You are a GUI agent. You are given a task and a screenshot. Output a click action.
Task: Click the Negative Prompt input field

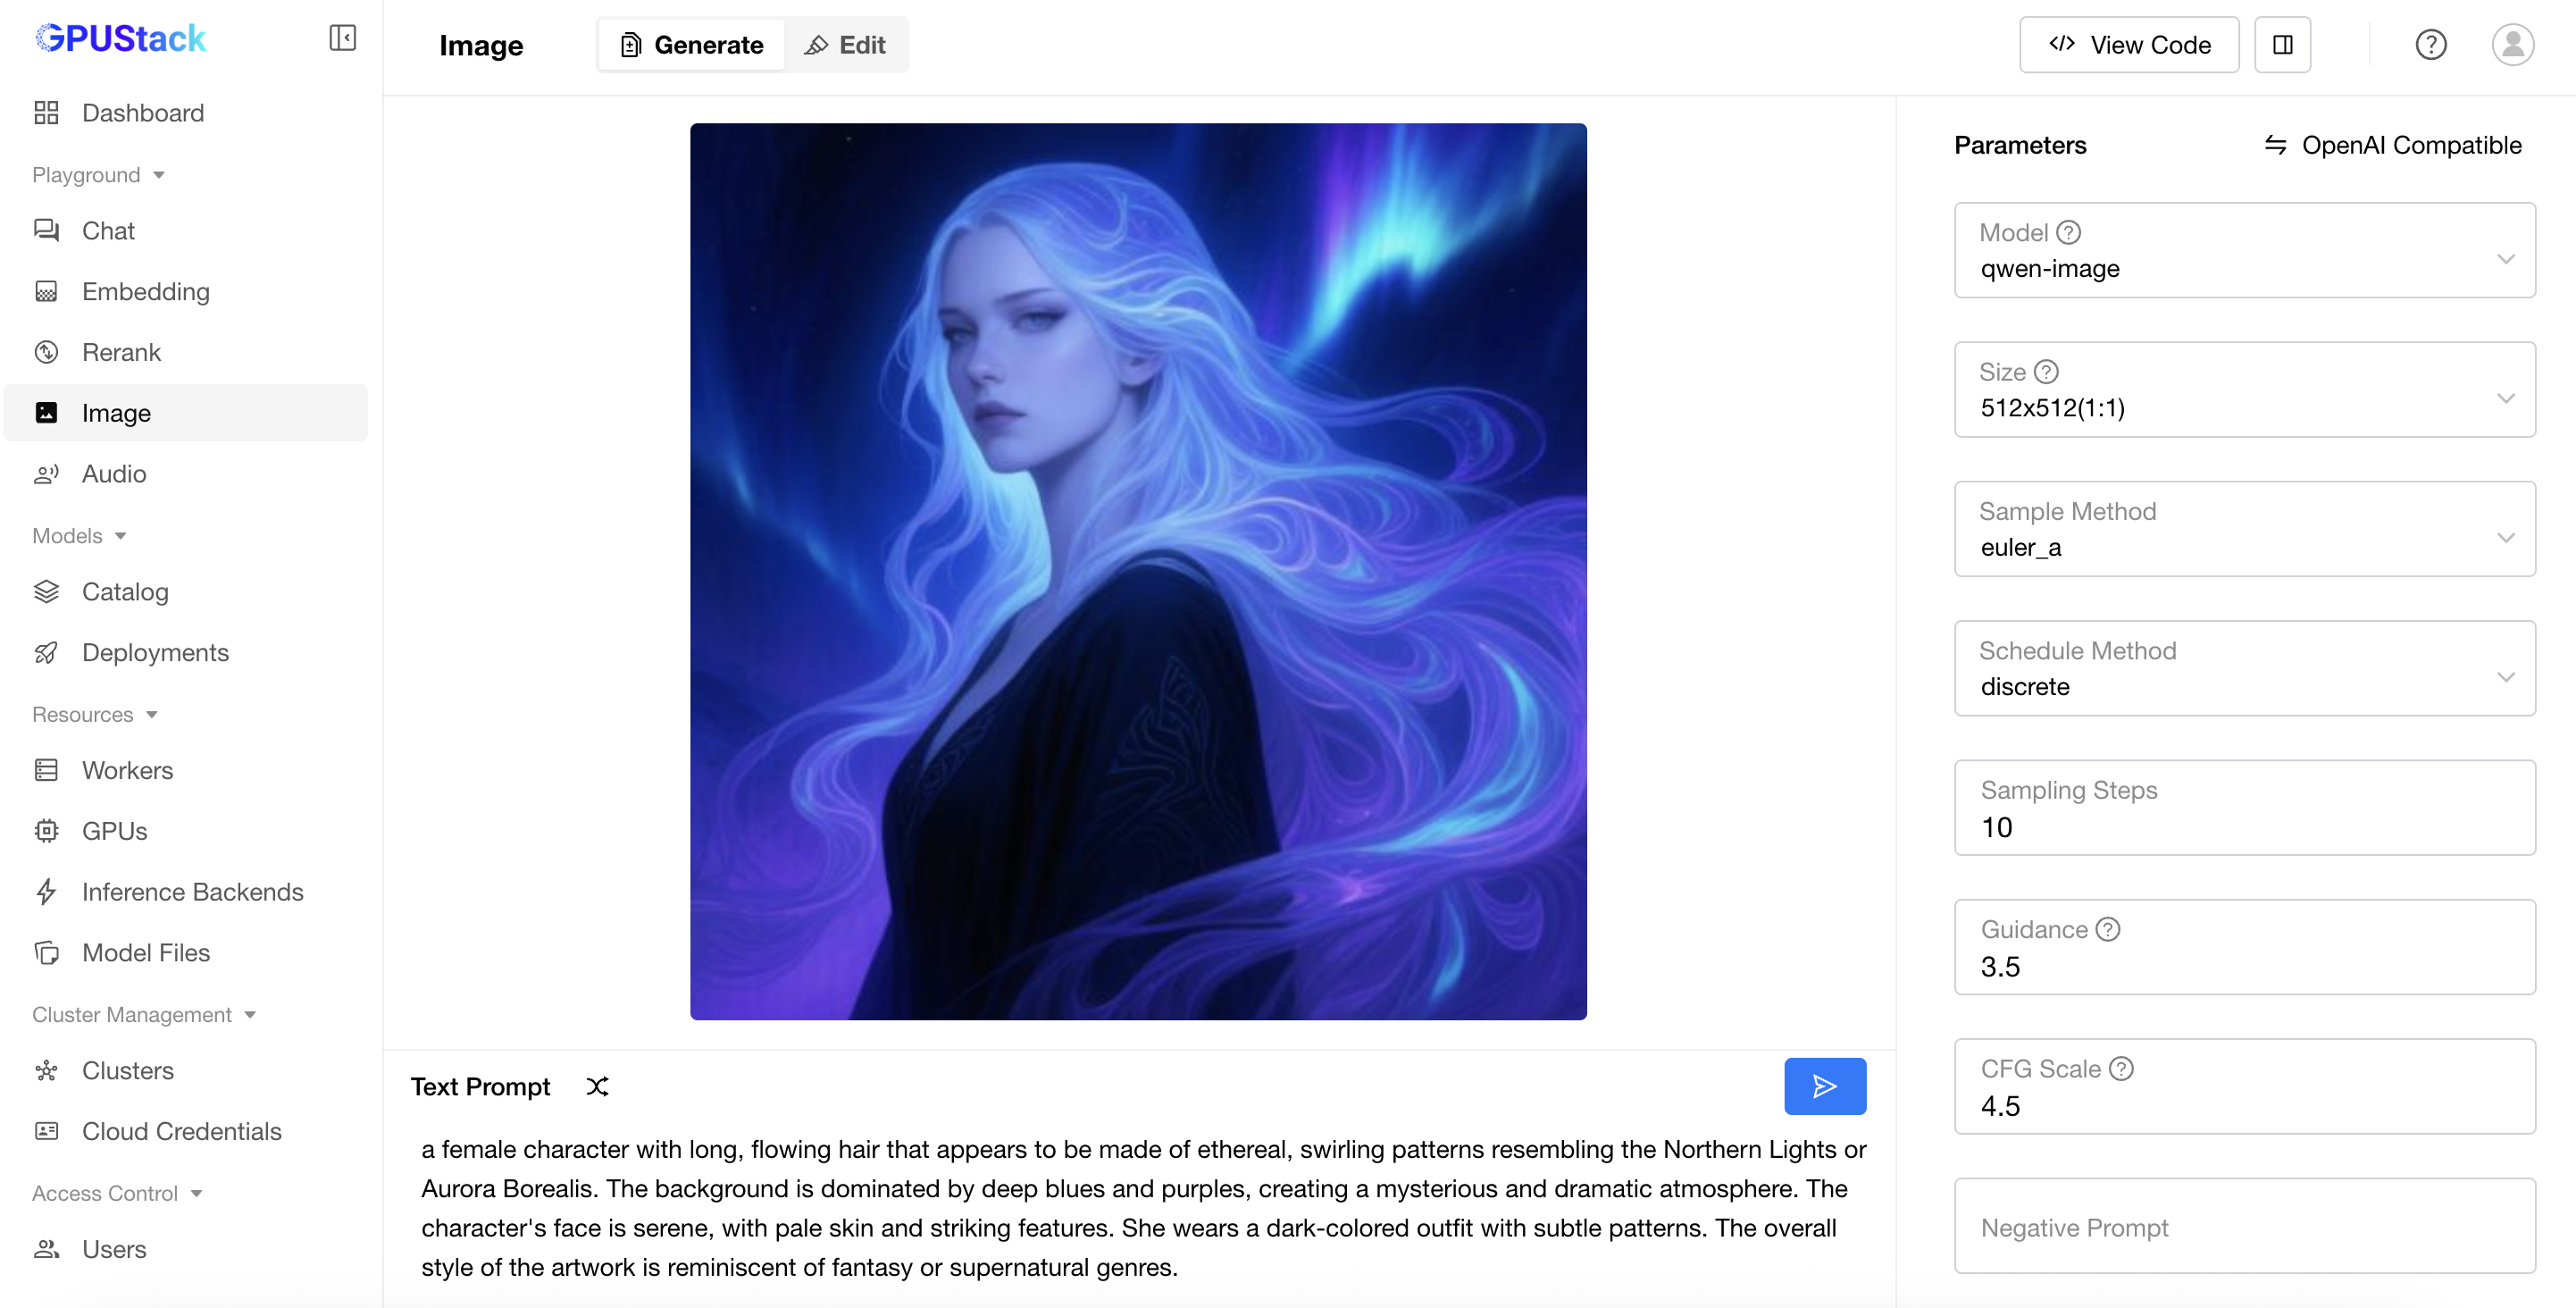[2244, 1226]
